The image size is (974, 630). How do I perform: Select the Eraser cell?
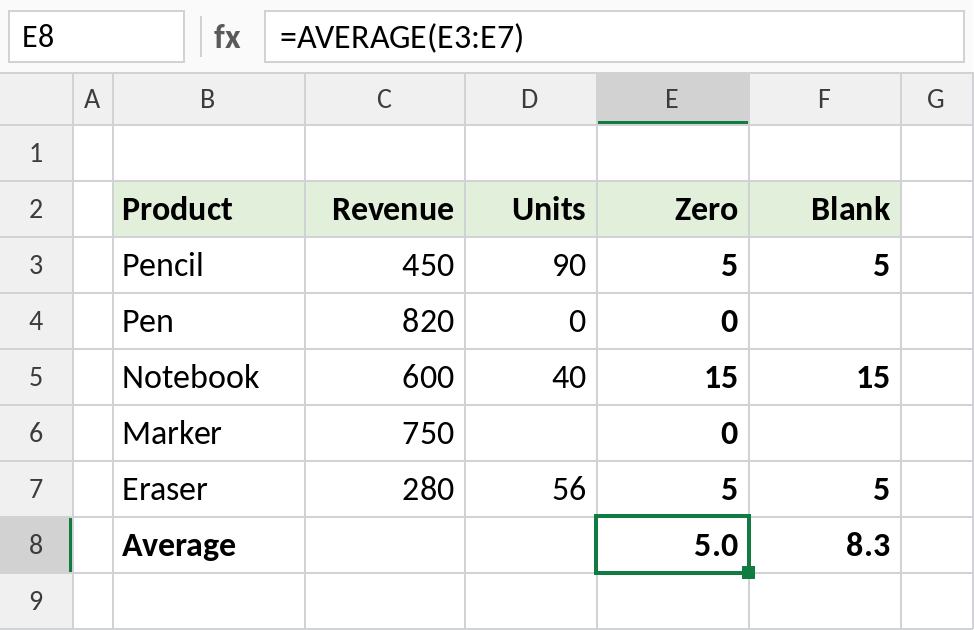pyautogui.click(x=209, y=488)
